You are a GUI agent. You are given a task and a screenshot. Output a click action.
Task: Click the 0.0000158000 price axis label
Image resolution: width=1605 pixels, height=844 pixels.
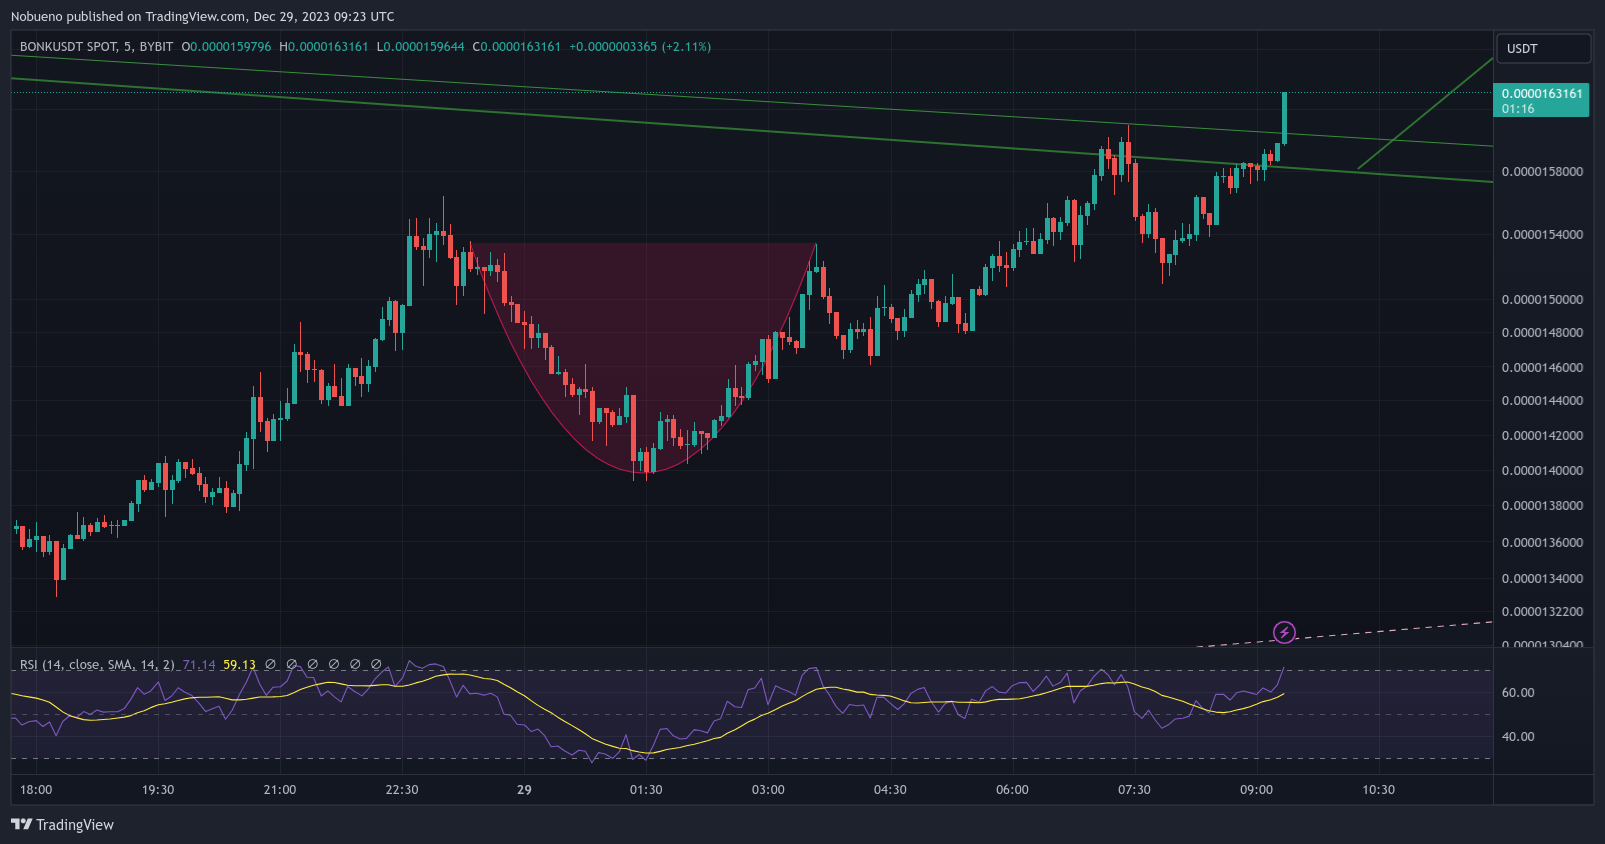1542,172
